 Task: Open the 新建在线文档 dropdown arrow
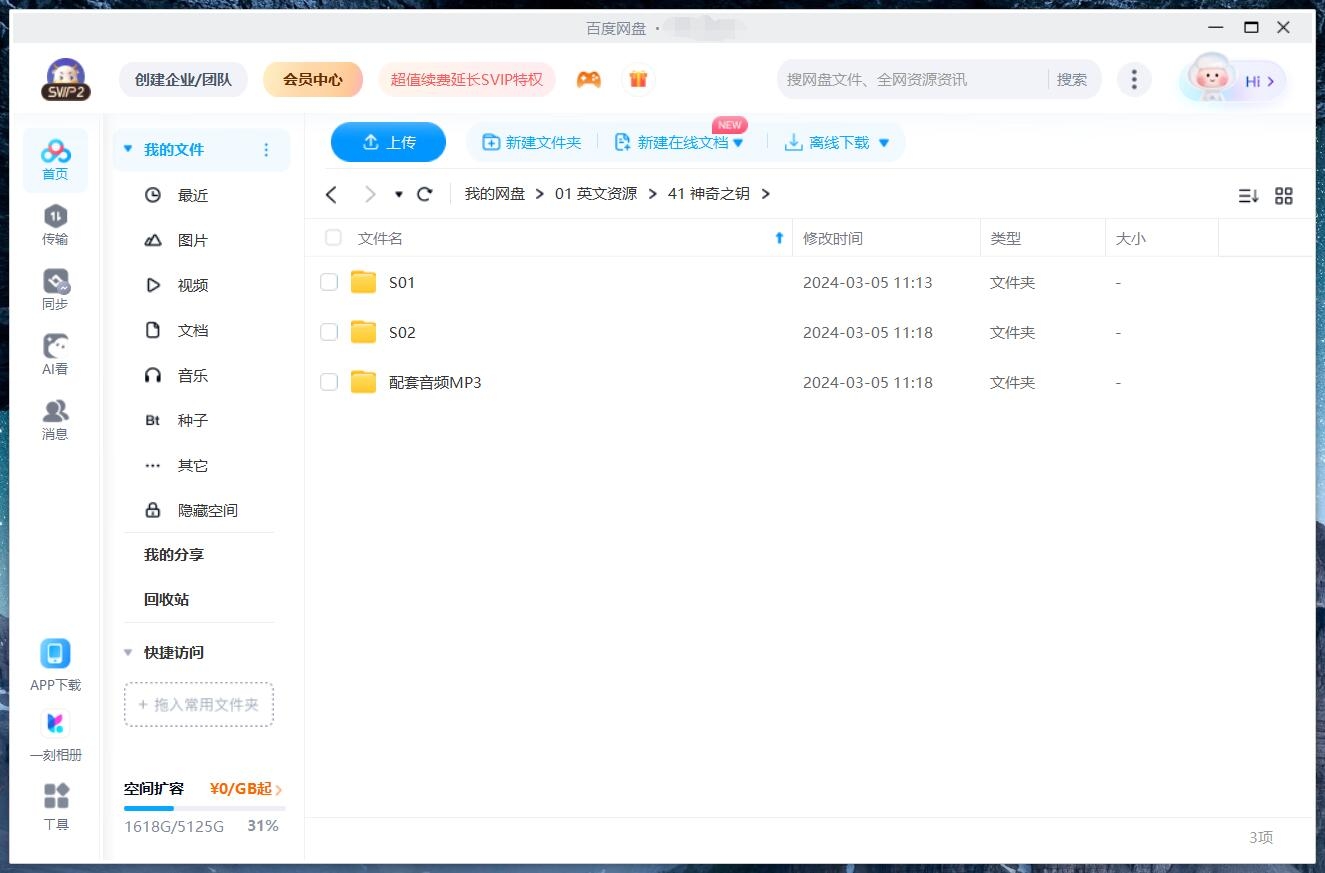[x=738, y=142]
